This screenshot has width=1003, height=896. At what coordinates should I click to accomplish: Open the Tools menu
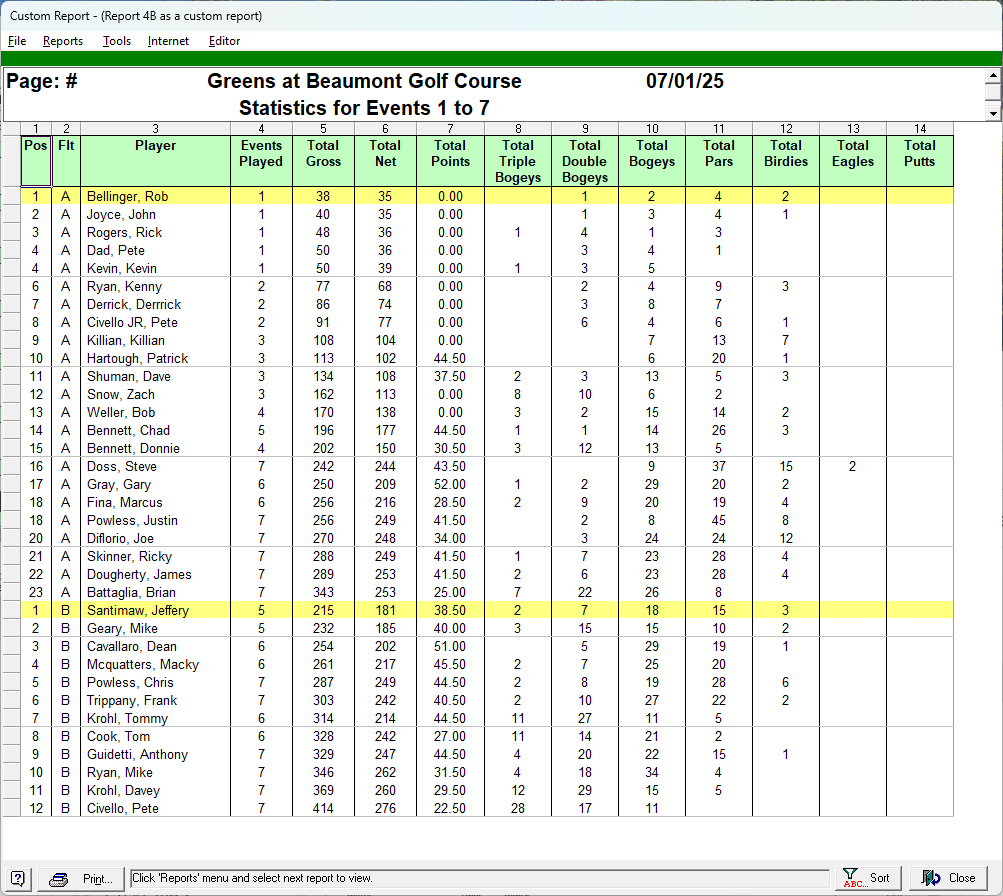click(117, 41)
